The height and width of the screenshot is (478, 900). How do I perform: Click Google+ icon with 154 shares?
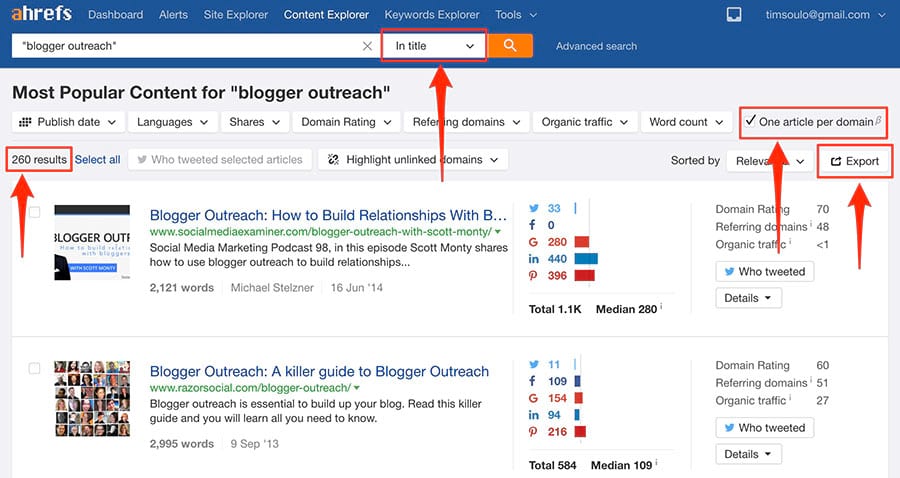click(533, 398)
